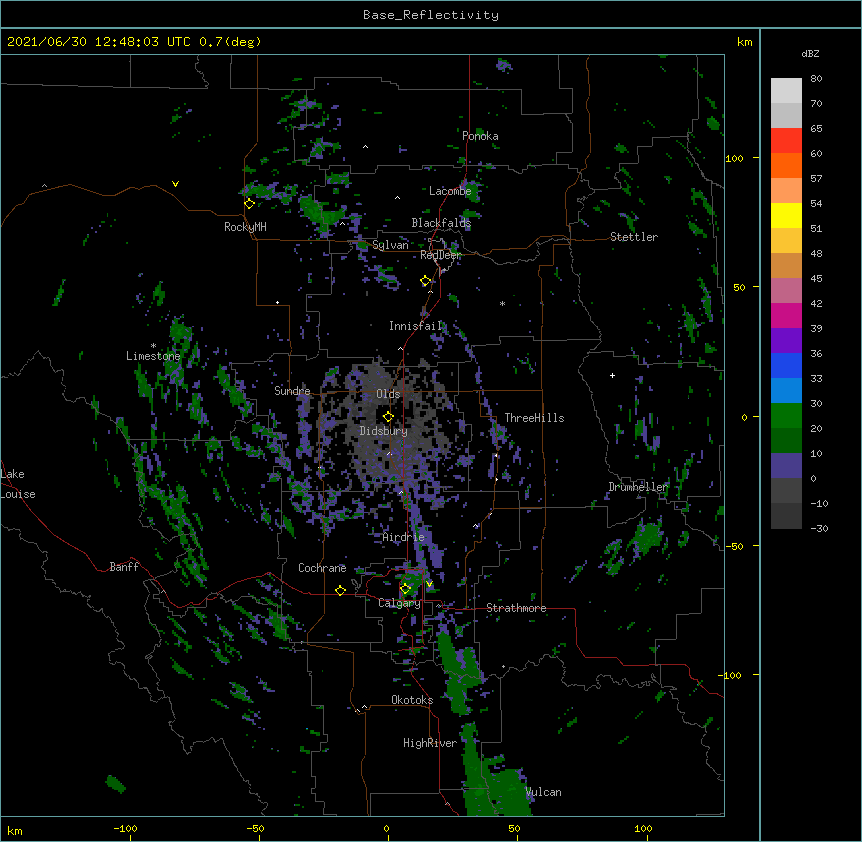Click the Sylvan label
862x842 pixels.
[x=390, y=245]
